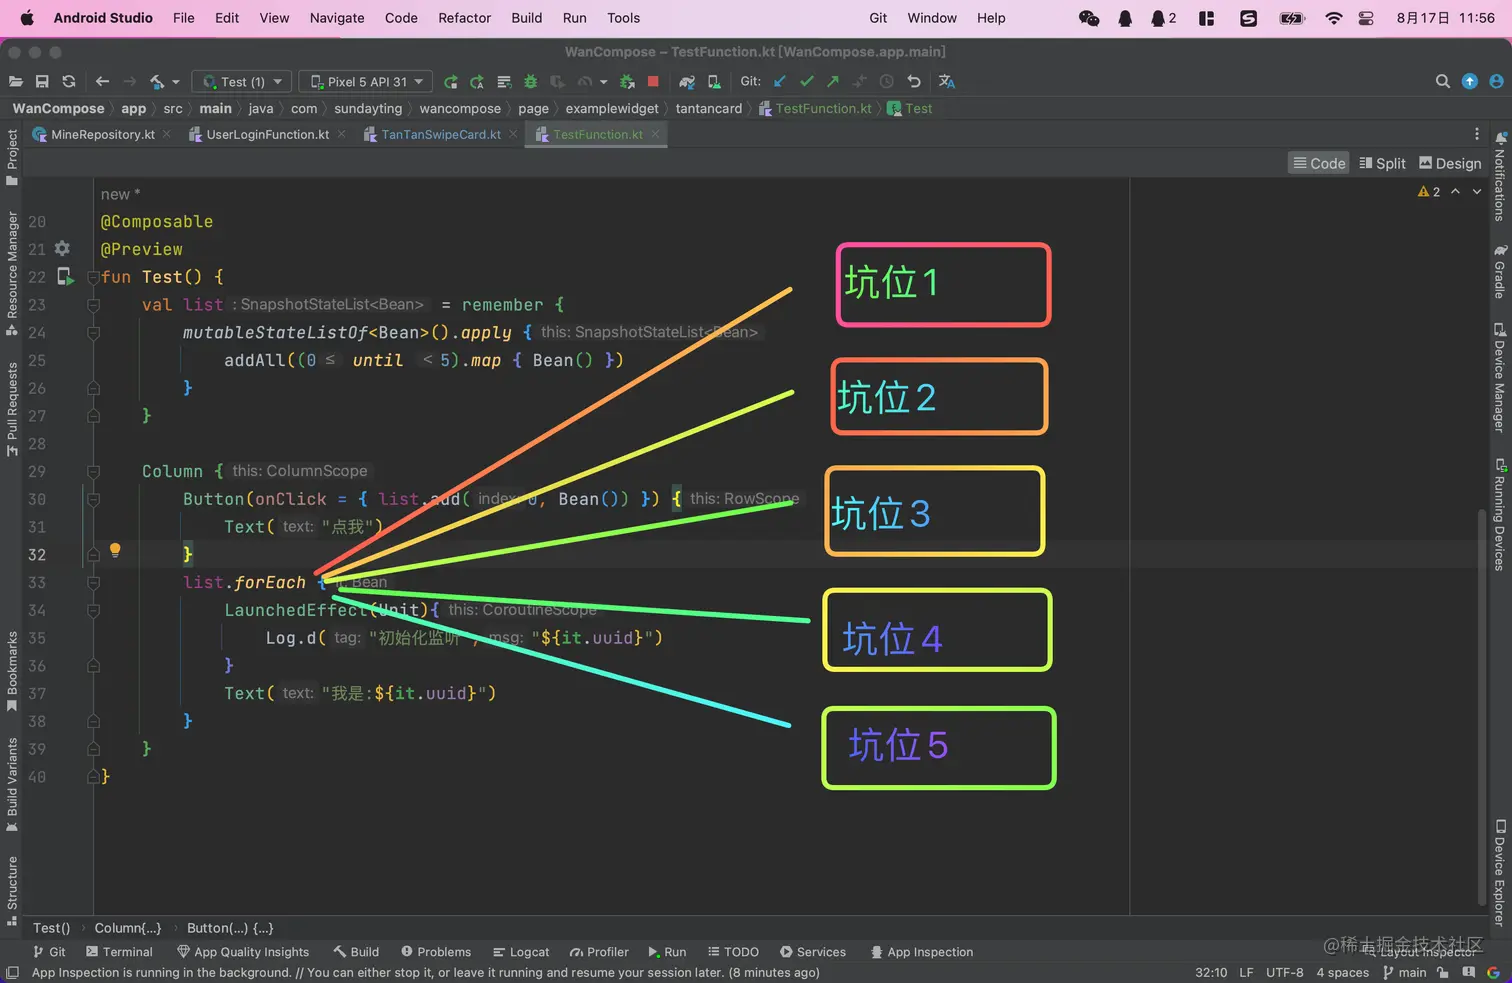The image size is (1512, 983).
Task: Click the Sync/Reload from disk icon
Action: click(69, 82)
